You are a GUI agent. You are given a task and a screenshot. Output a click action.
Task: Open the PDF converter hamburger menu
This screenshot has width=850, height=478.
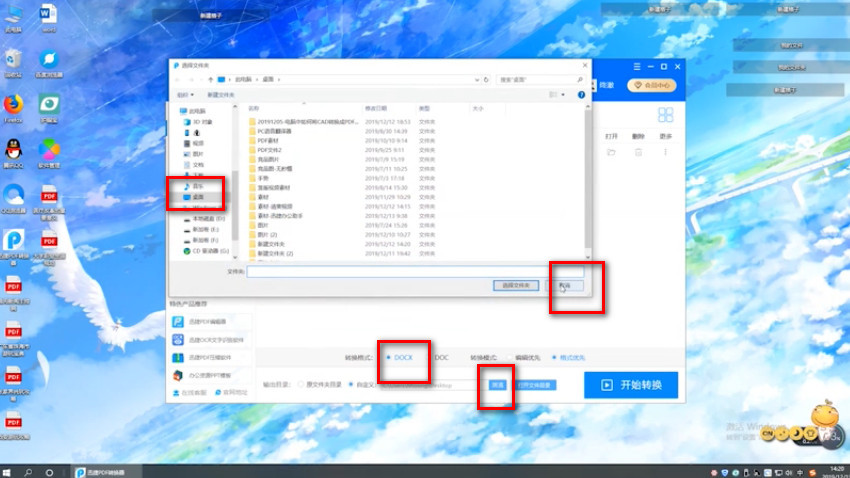click(x=637, y=67)
